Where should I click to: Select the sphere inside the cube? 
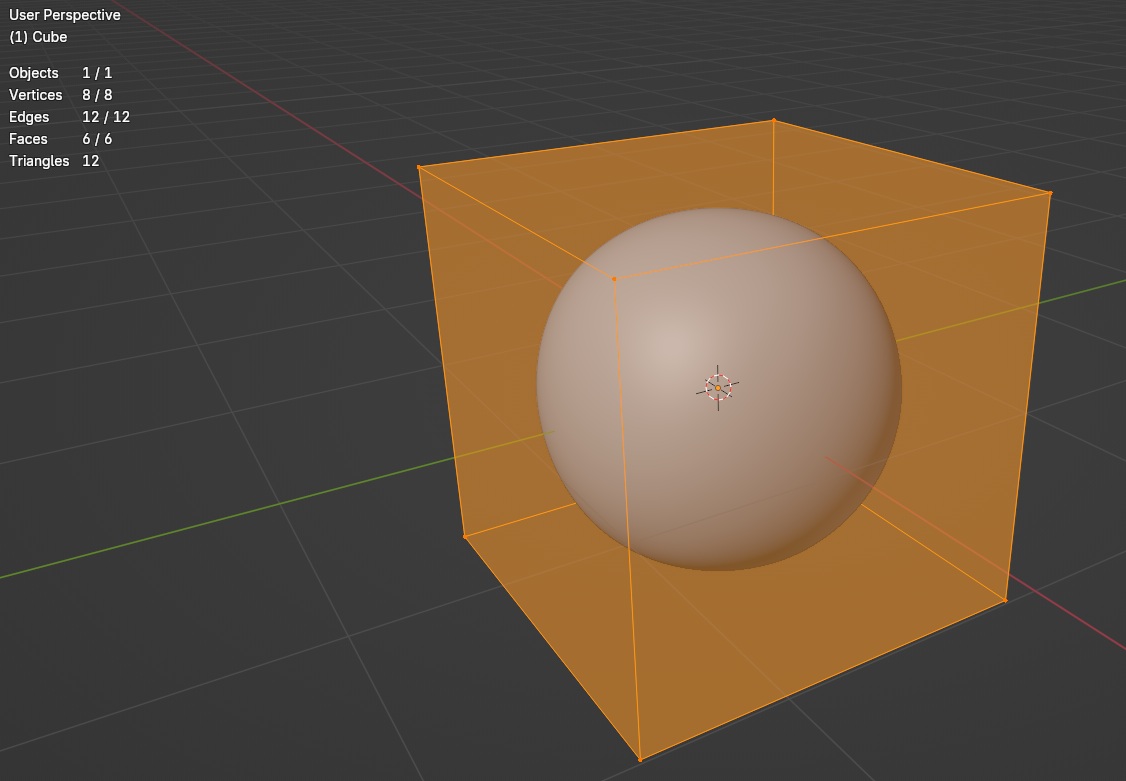[x=719, y=390]
